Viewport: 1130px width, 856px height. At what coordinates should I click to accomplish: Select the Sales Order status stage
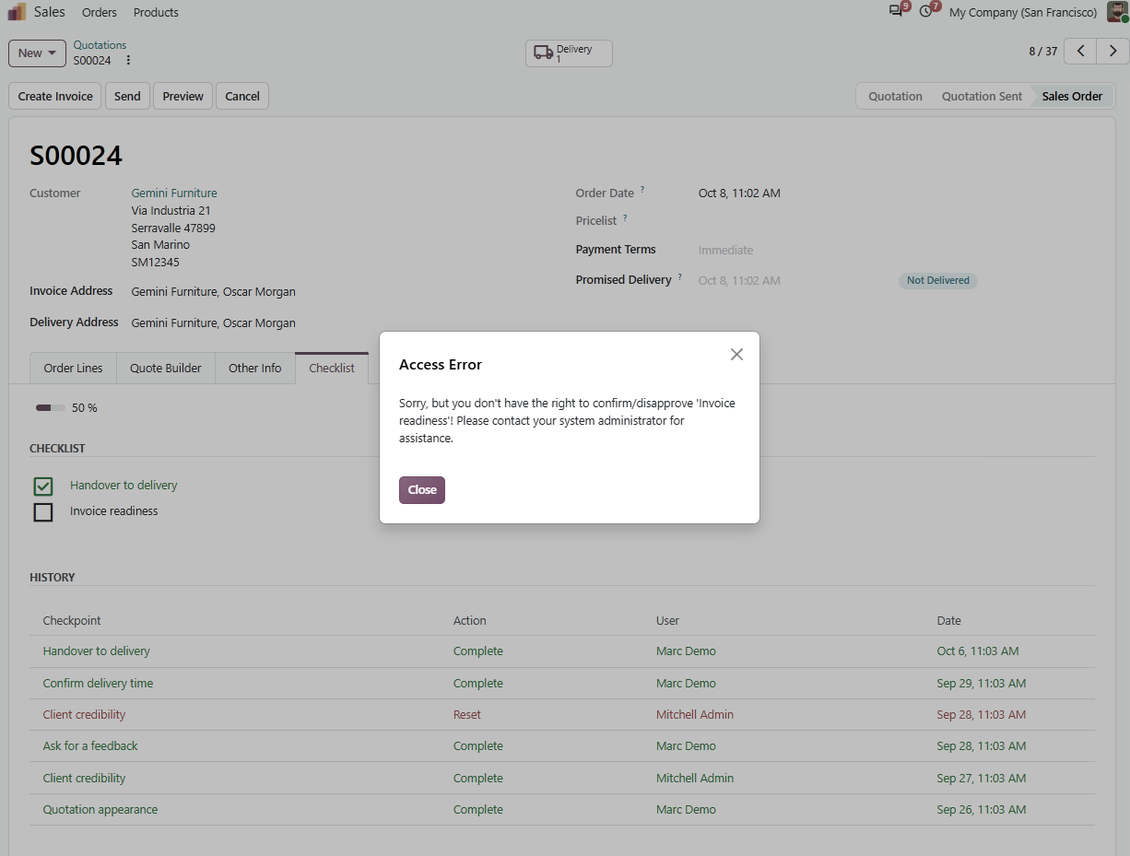coord(1072,96)
